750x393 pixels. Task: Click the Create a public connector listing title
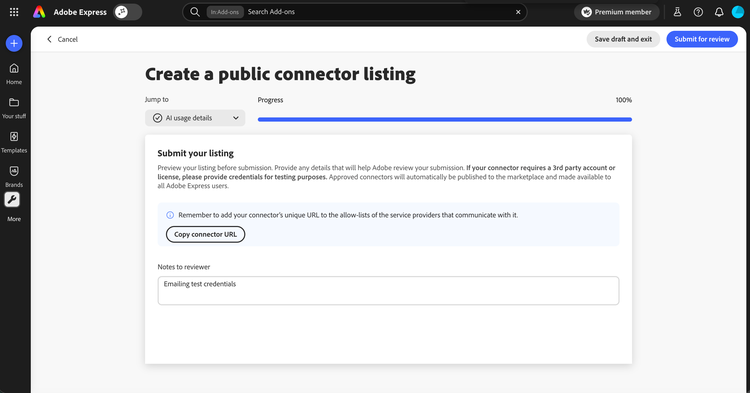coord(280,74)
